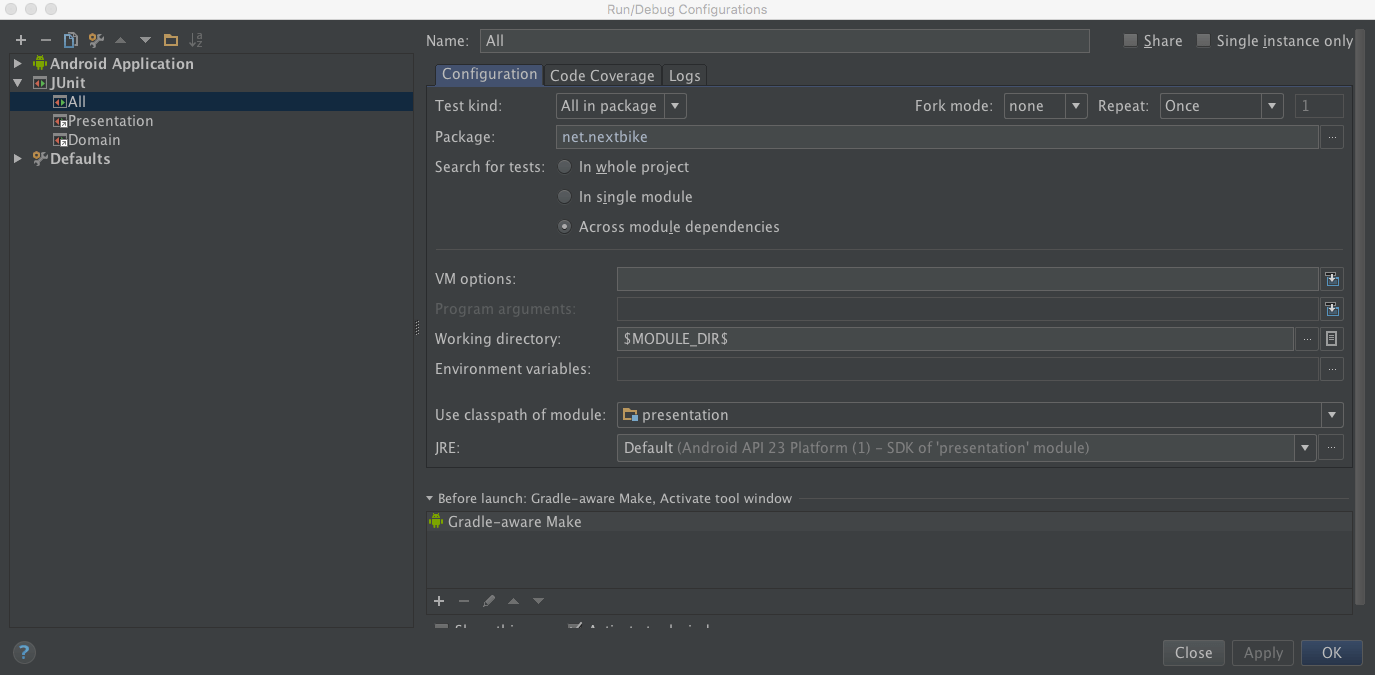Switch to the Code Coverage tab
Screen dimensions: 1375x675
click(x=601, y=75)
